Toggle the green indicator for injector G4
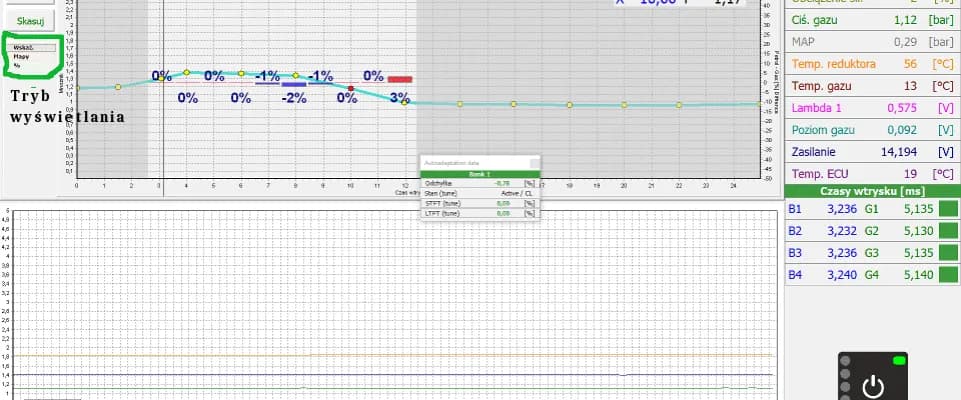Viewport: 961px width, 400px height. [947, 274]
